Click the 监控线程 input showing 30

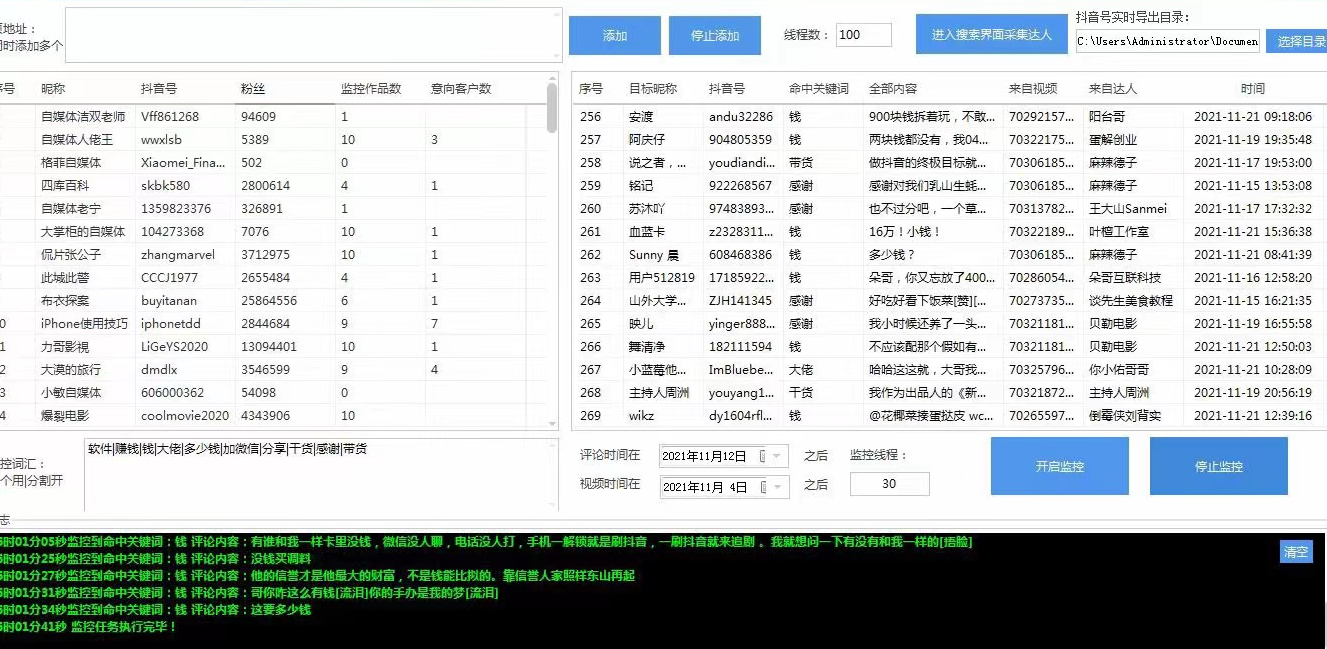(888, 484)
